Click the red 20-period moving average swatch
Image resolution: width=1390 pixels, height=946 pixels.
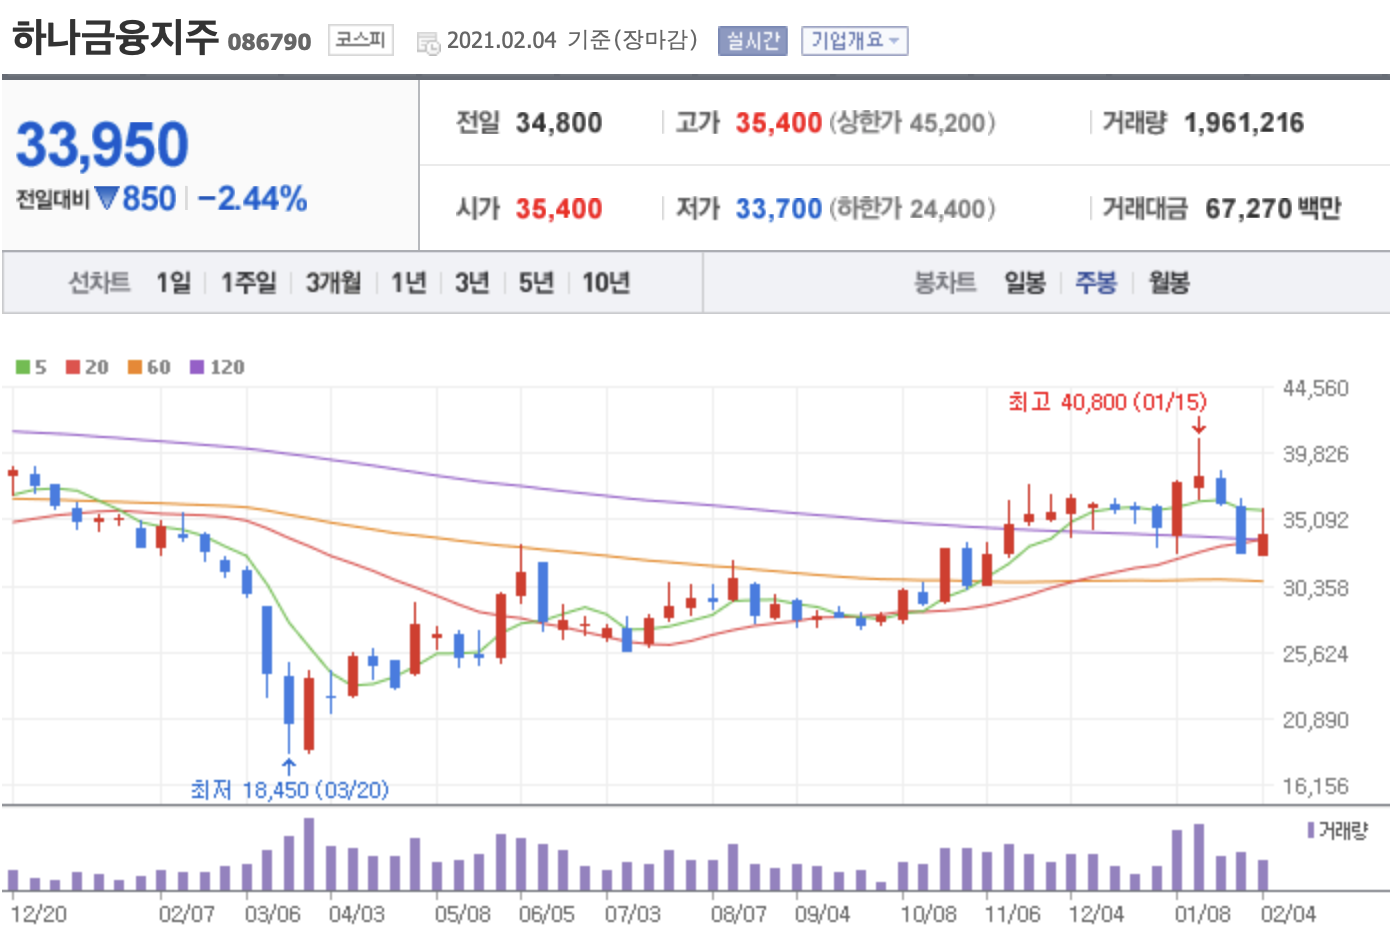pyautogui.click(x=73, y=367)
